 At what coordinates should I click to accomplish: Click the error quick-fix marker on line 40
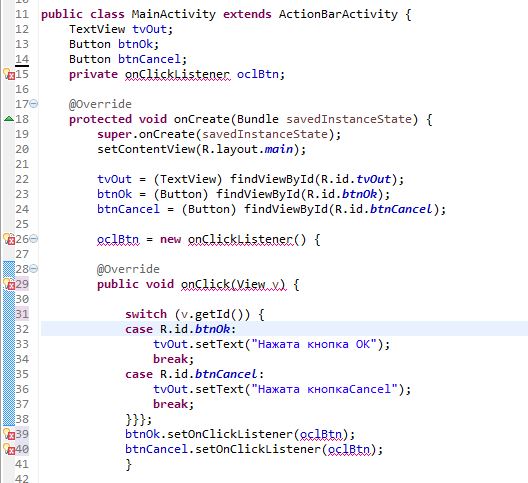(9, 449)
